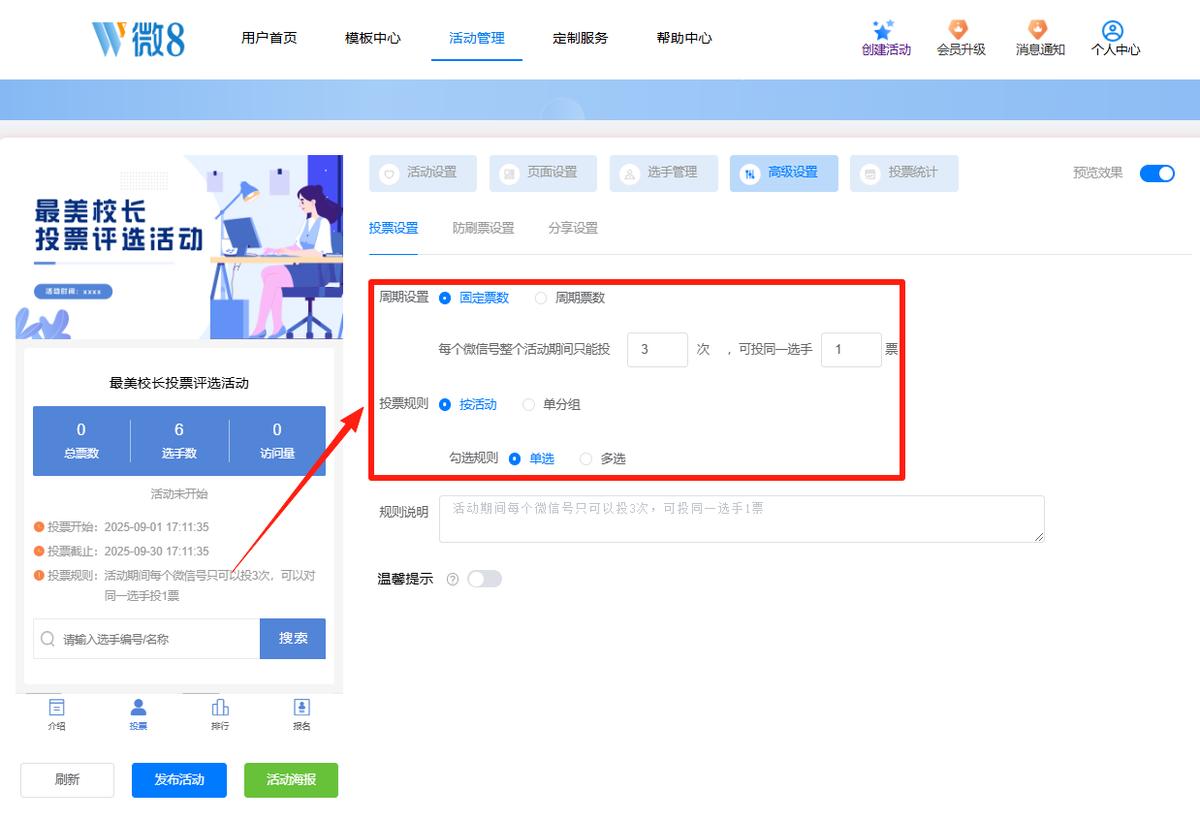Viewport: 1200px width, 820px height.
Task: Go to 选手管理 step tab
Action: pos(663,173)
